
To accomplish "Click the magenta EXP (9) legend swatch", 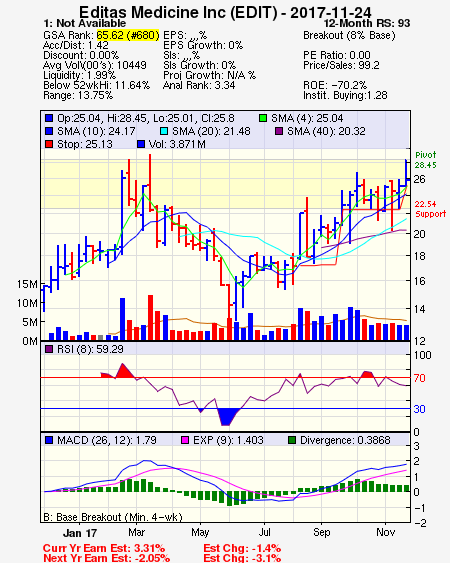I will click(x=185, y=440).
